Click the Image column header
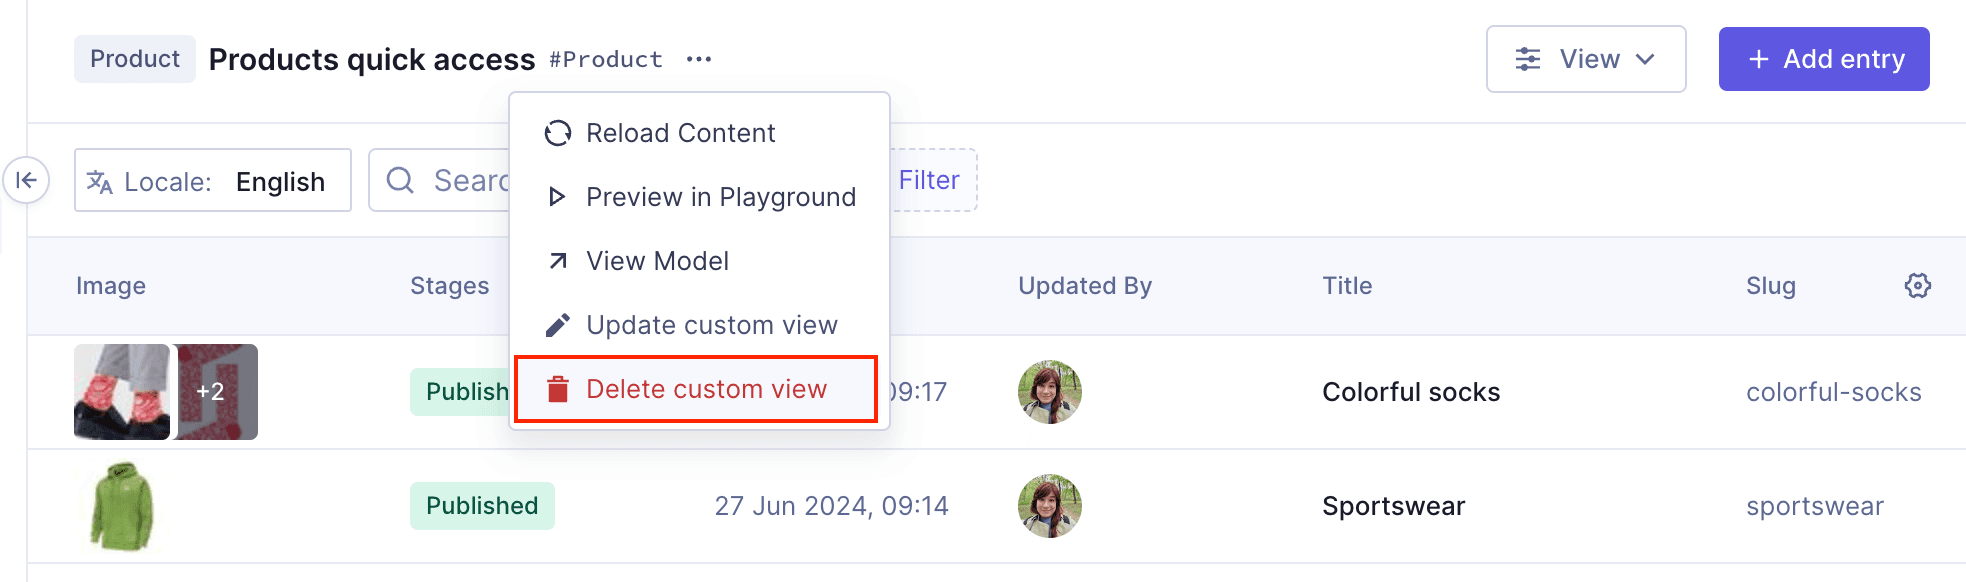 coord(111,286)
